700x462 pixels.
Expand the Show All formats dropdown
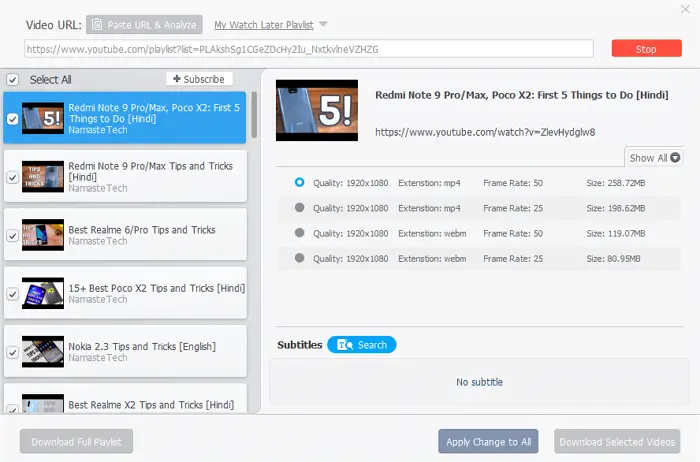tap(654, 158)
